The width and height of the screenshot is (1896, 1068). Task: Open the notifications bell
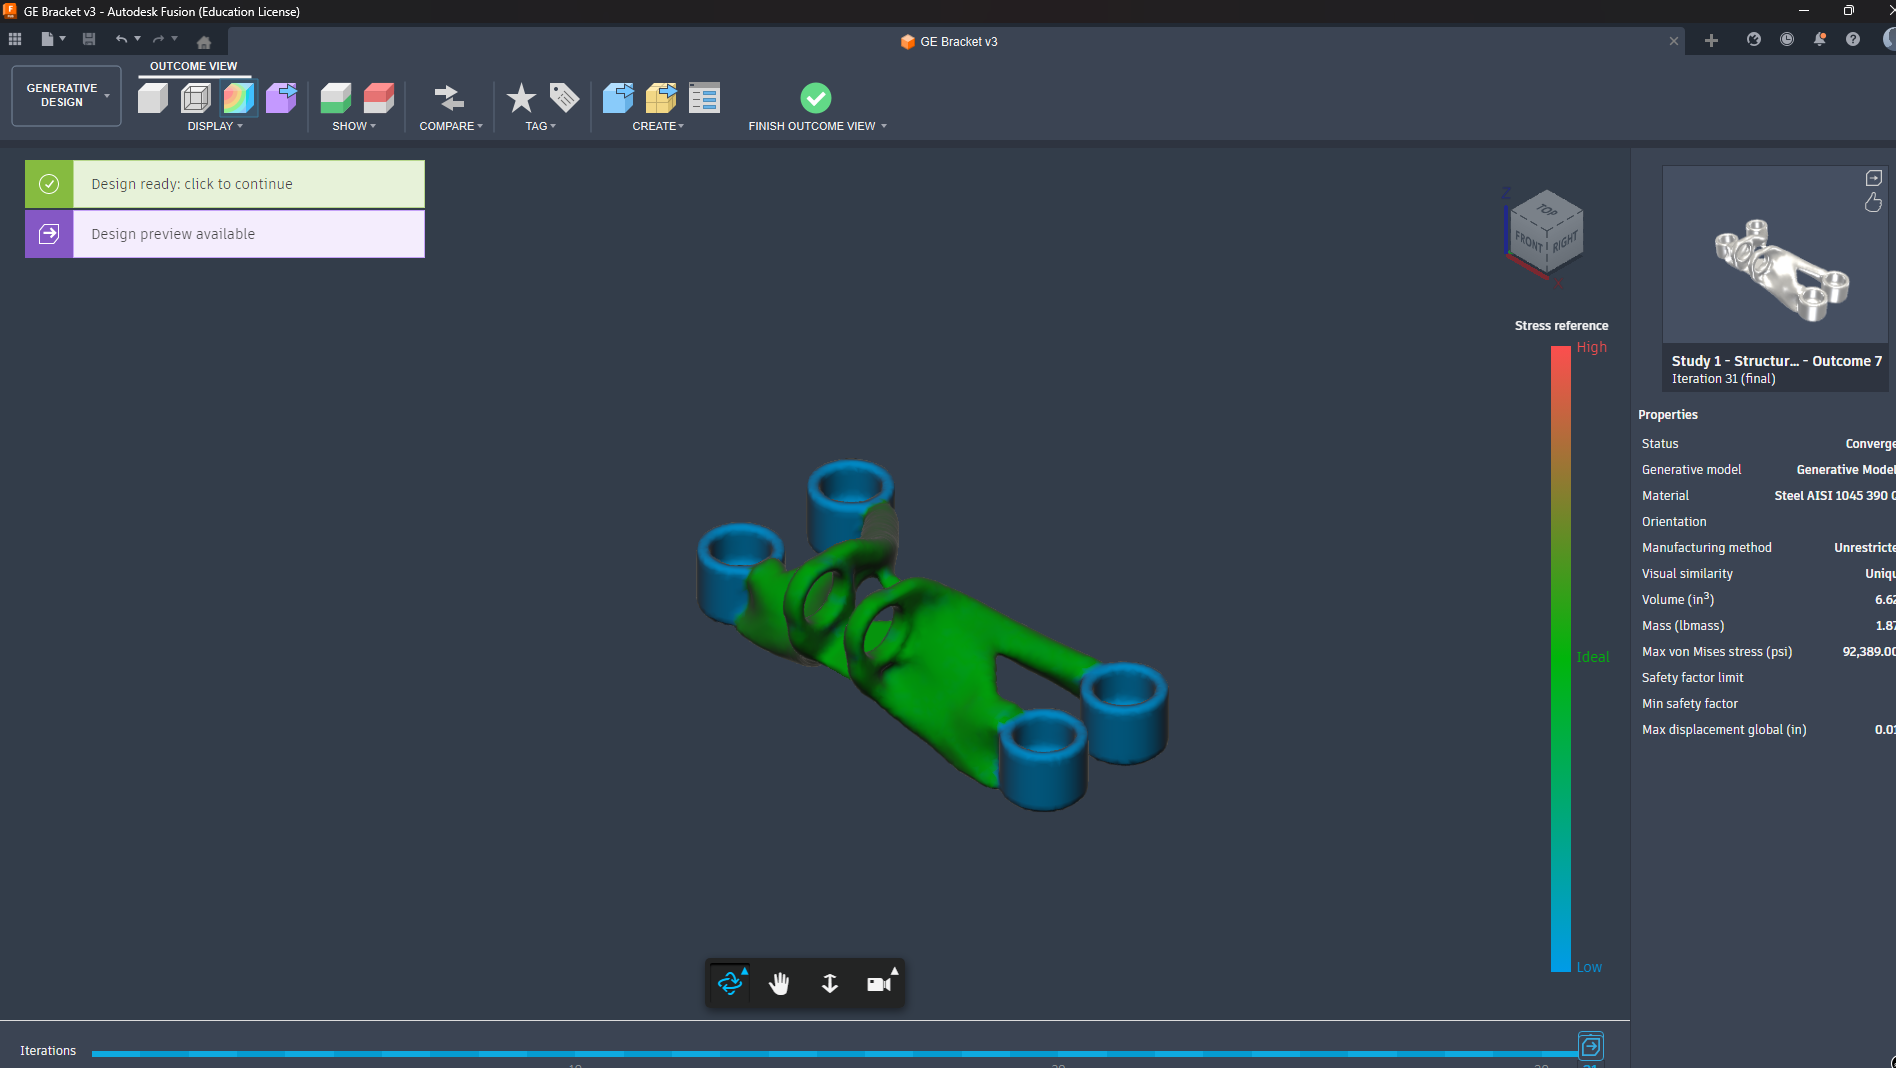tap(1820, 40)
